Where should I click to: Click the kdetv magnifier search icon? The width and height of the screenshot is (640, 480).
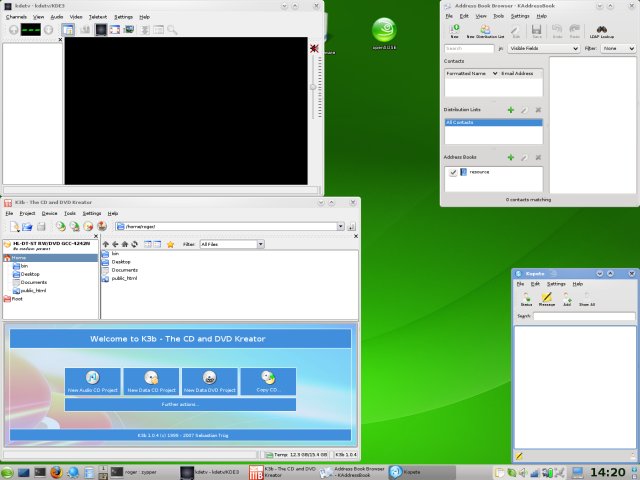(172, 30)
